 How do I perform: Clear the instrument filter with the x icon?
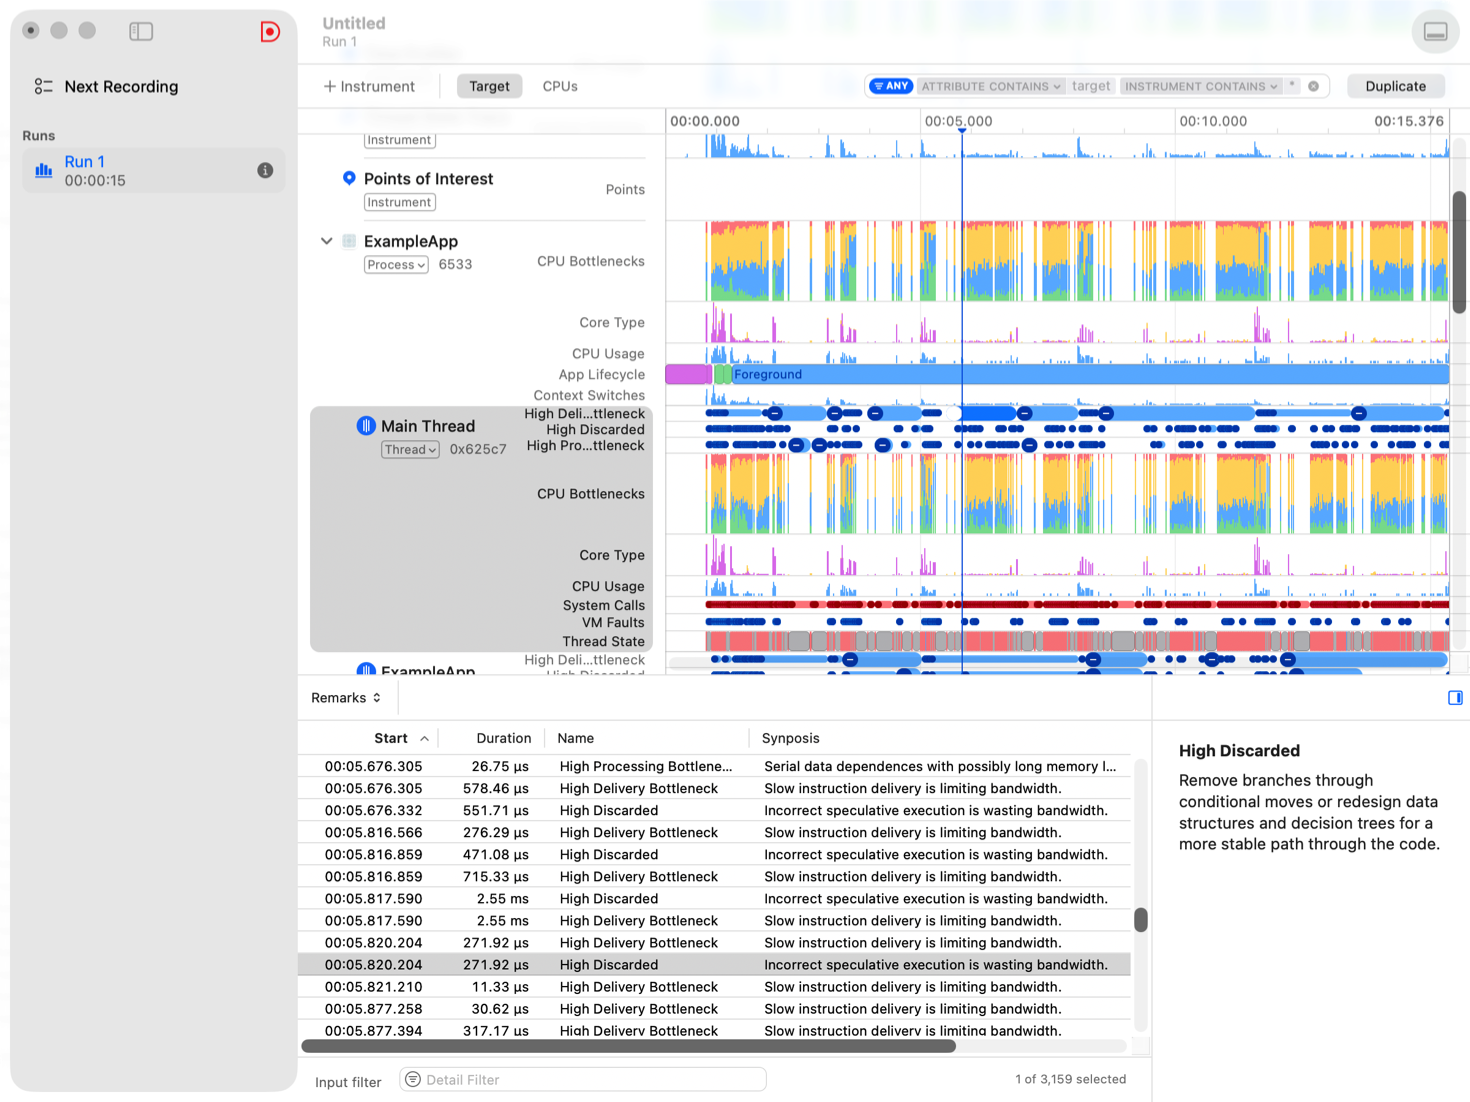[1313, 86]
